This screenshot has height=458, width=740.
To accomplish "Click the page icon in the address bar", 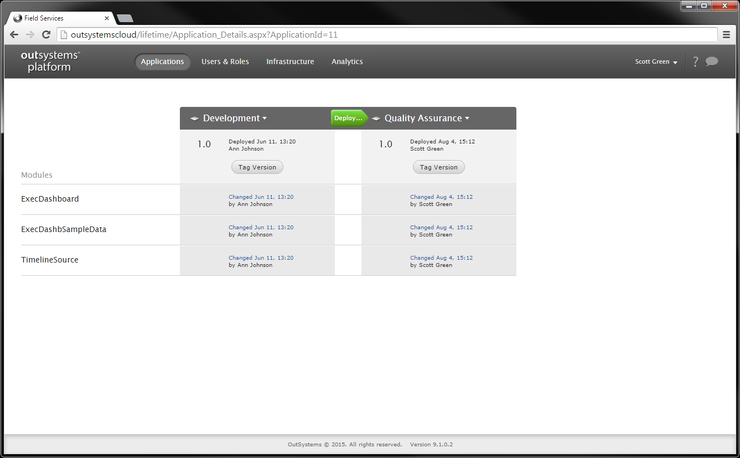I will tap(64, 34).
